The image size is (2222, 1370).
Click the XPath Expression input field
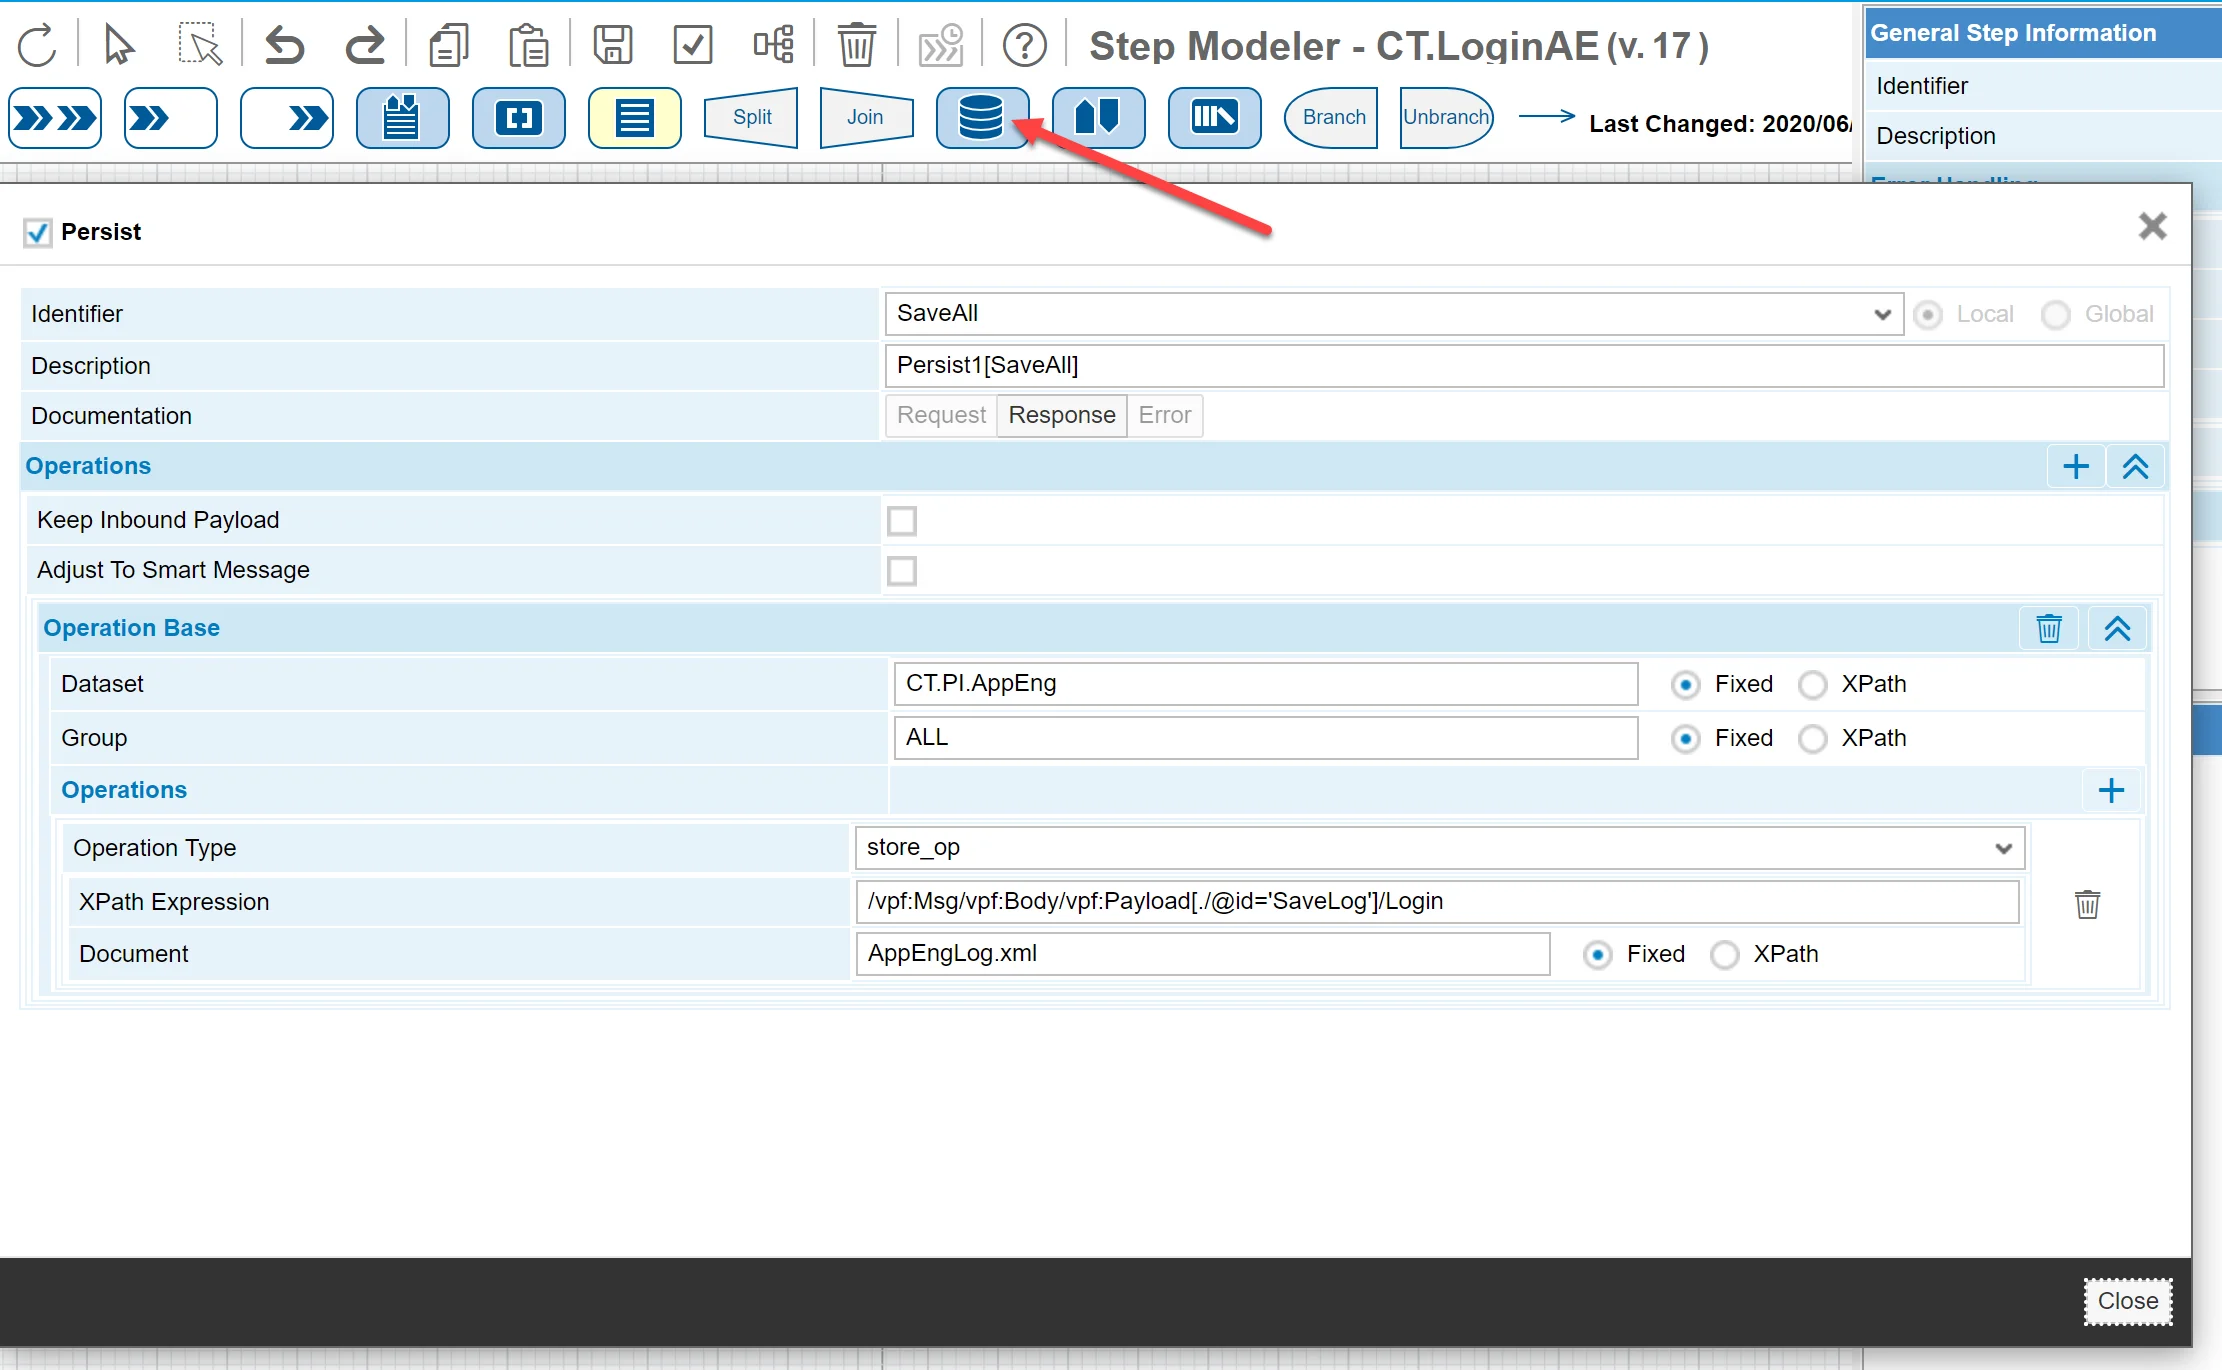(x=1436, y=902)
